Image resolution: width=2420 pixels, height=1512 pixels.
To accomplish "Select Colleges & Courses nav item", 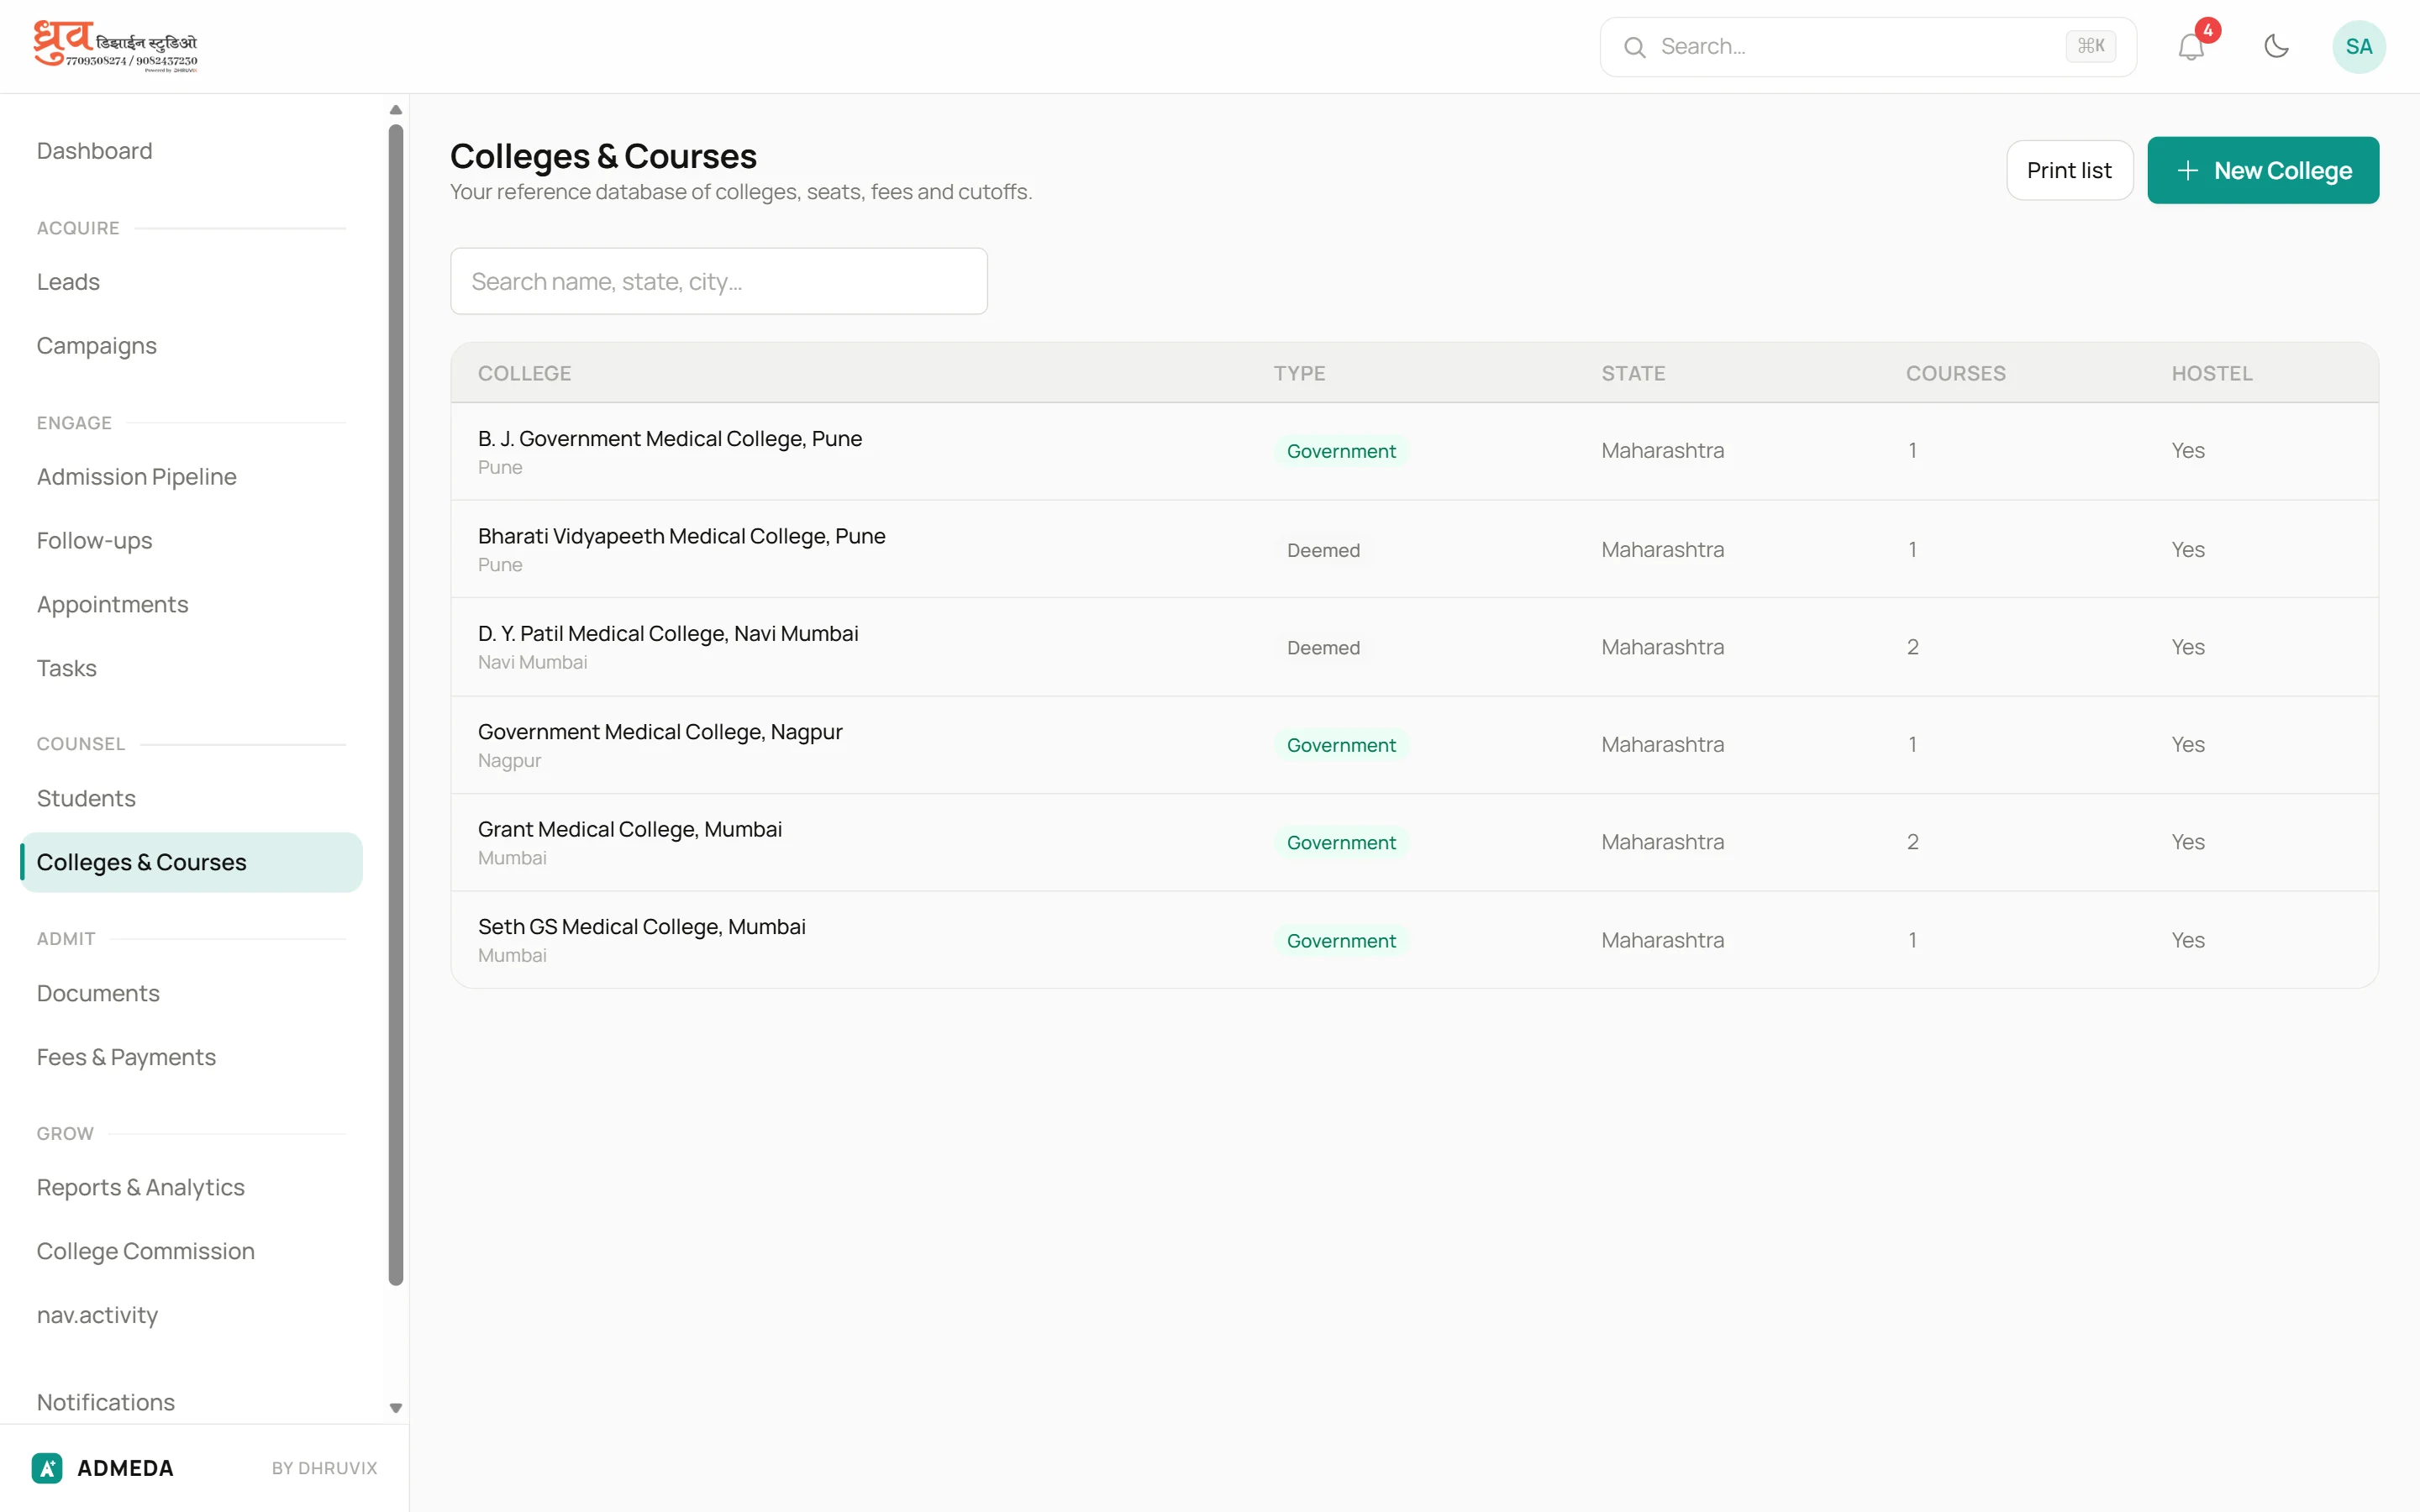I will point(191,862).
